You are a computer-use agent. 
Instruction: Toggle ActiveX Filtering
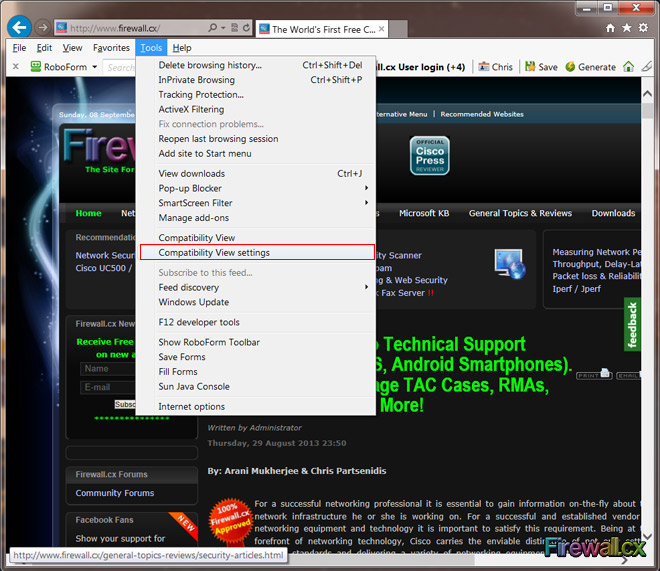point(257,109)
